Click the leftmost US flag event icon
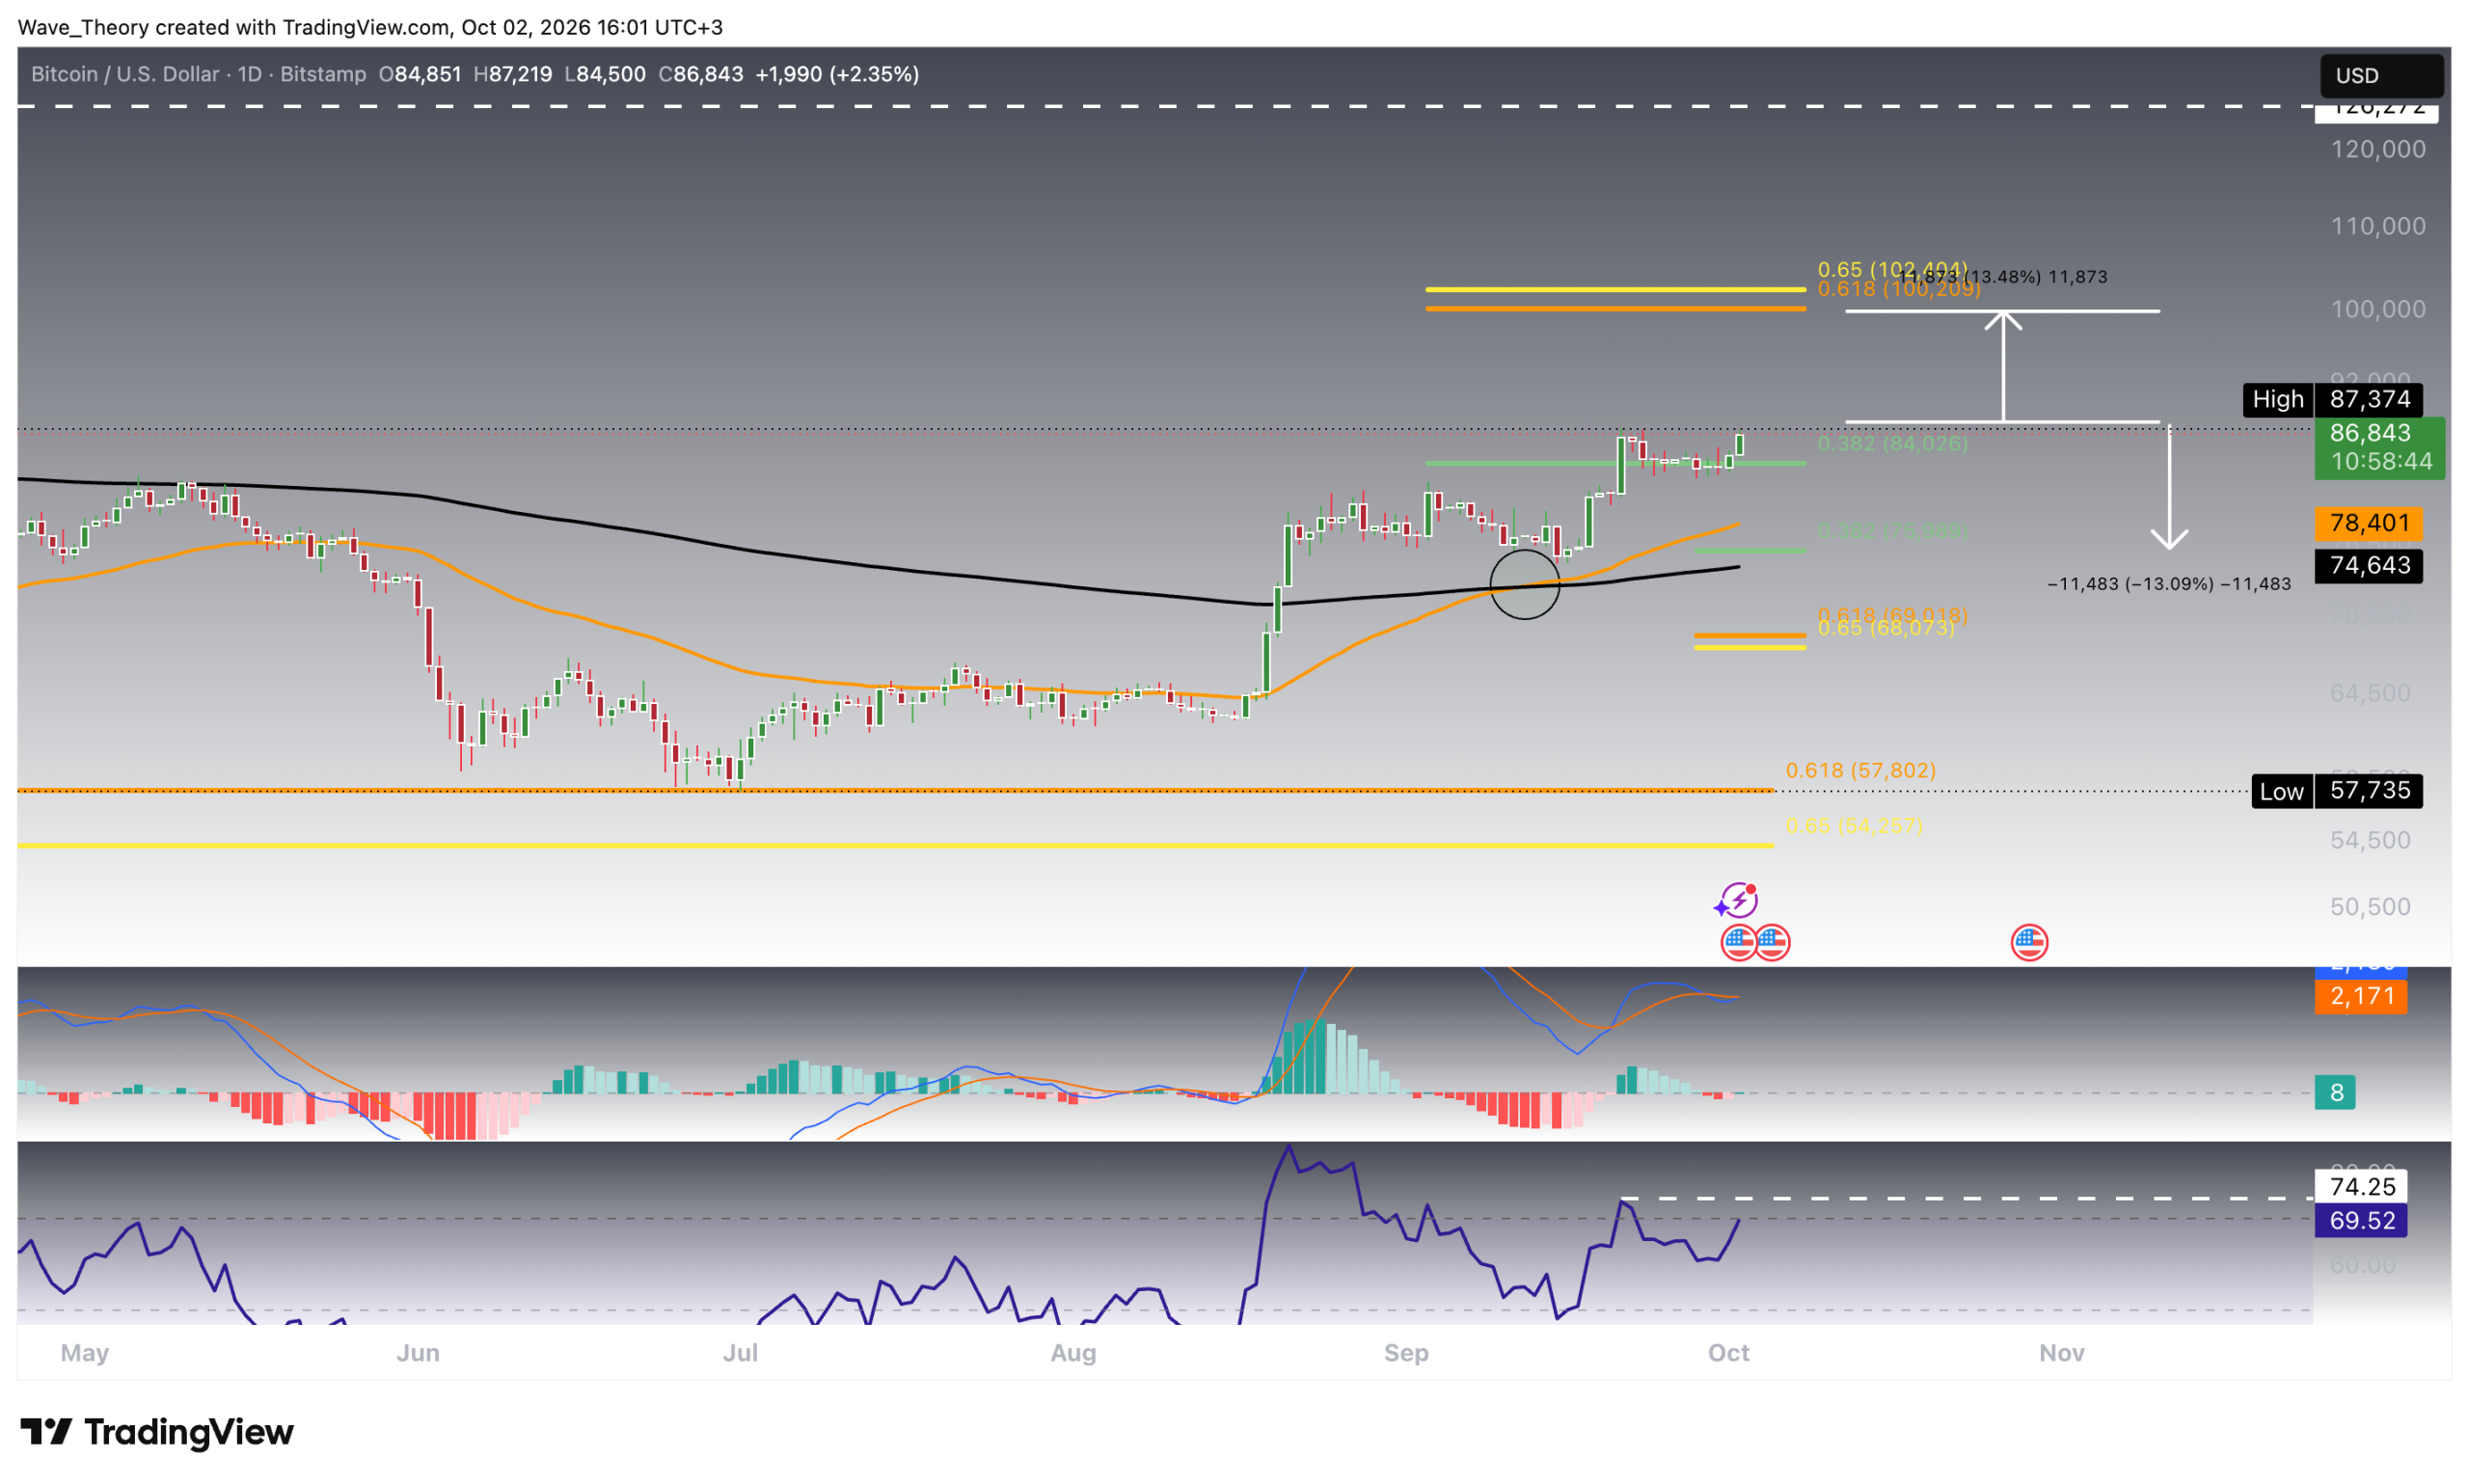 pyautogui.click(x=1738, y=941)
